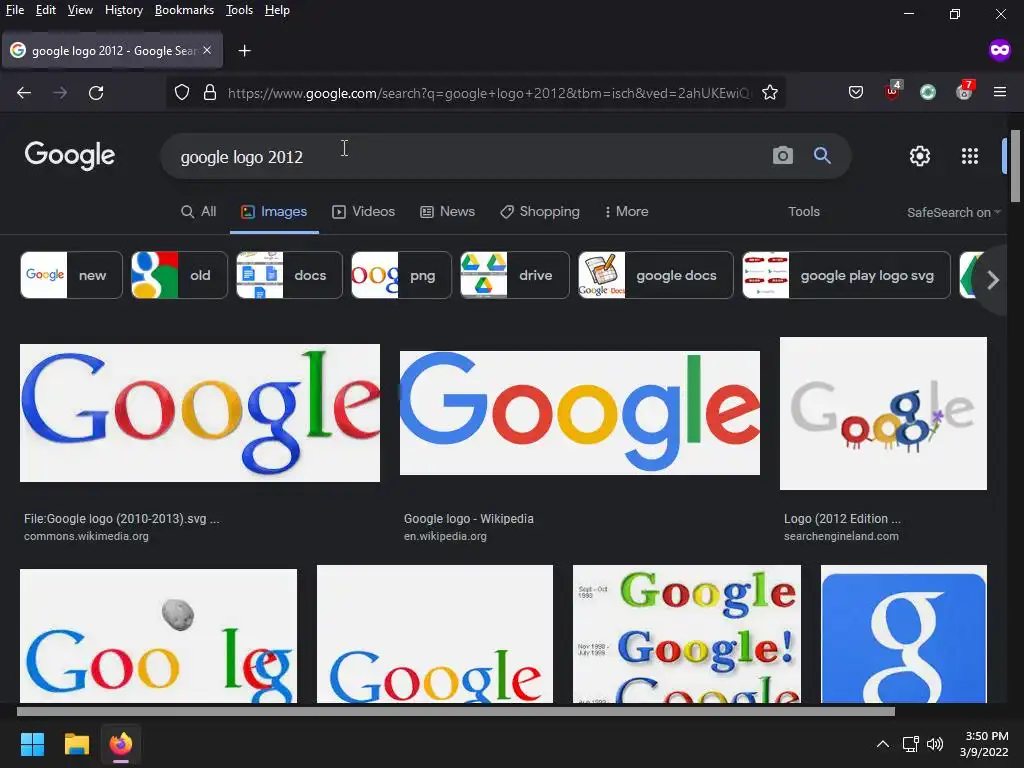The image size is (1024, 768).
Task: Expand the SafeSearch on dropdown
Action: click(953, 212)
